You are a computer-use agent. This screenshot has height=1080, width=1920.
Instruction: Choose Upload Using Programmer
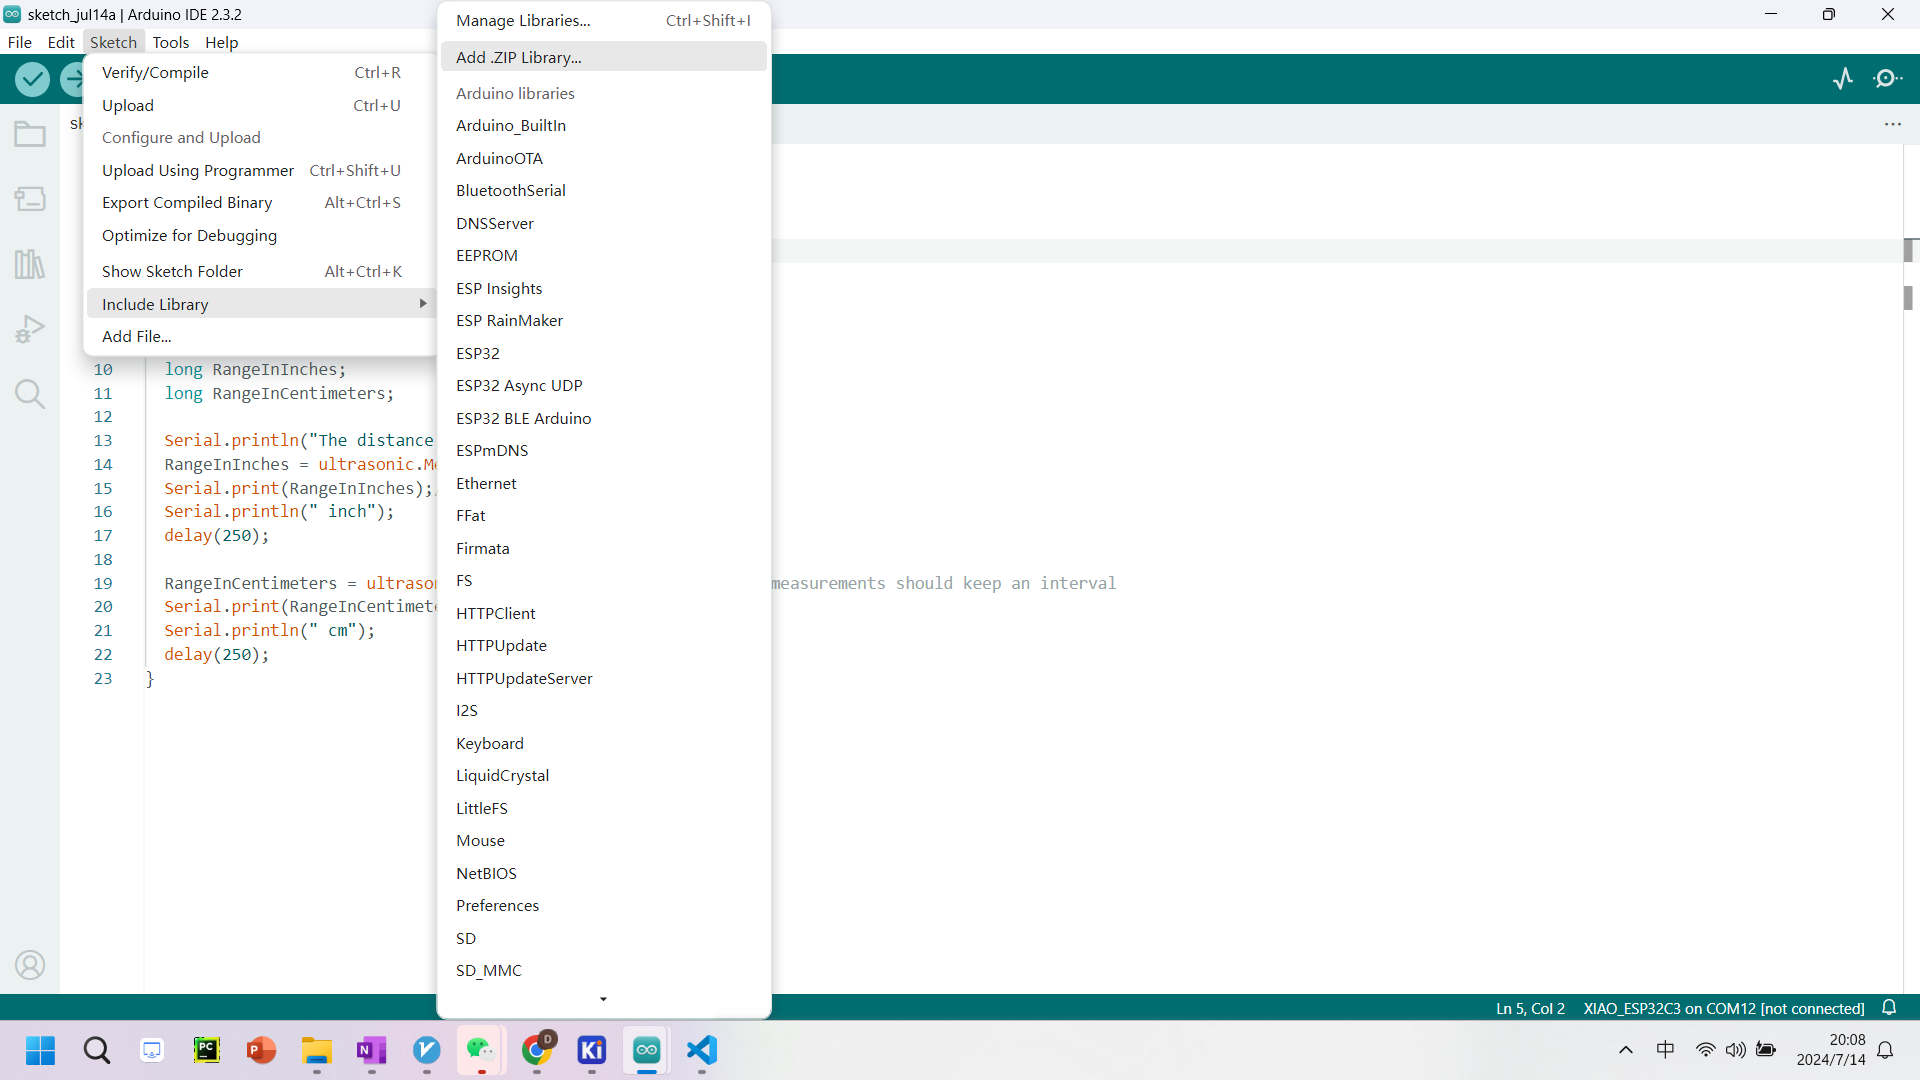point(260,170)
